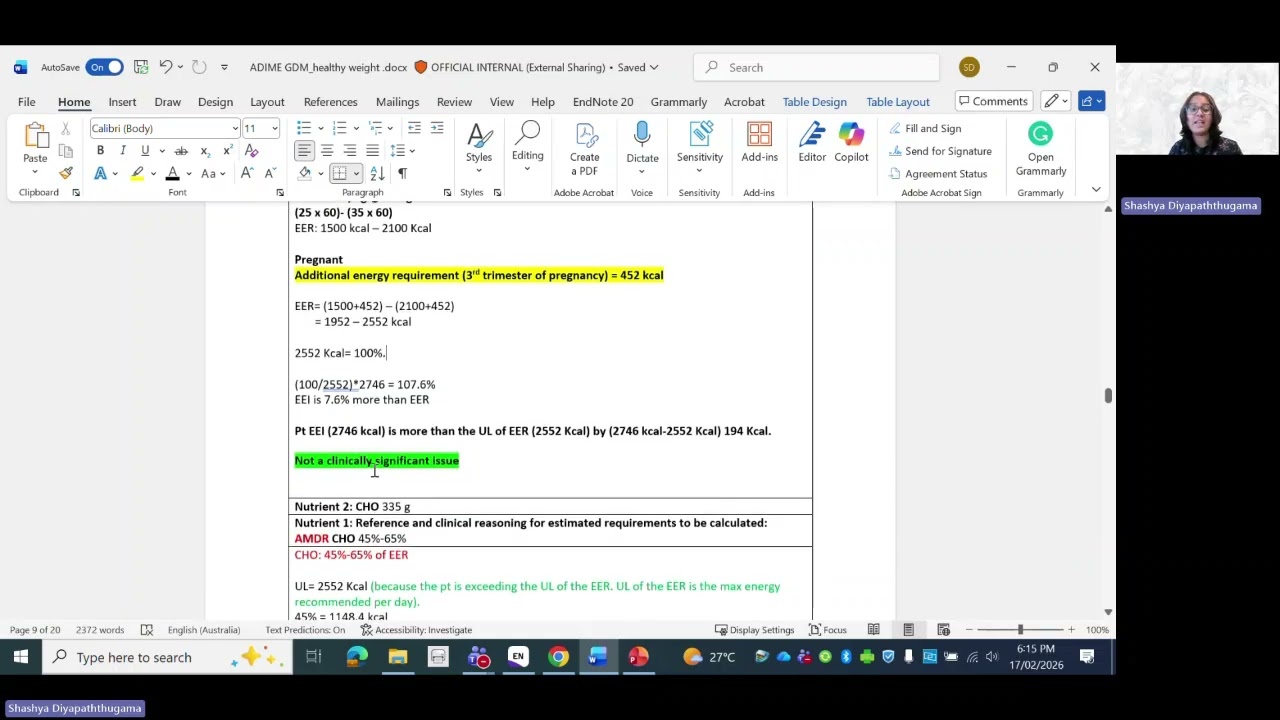The image size is (1280, 720).
Task: Open File Explorer from the taskbar
Action: click(x=398, y=657)
